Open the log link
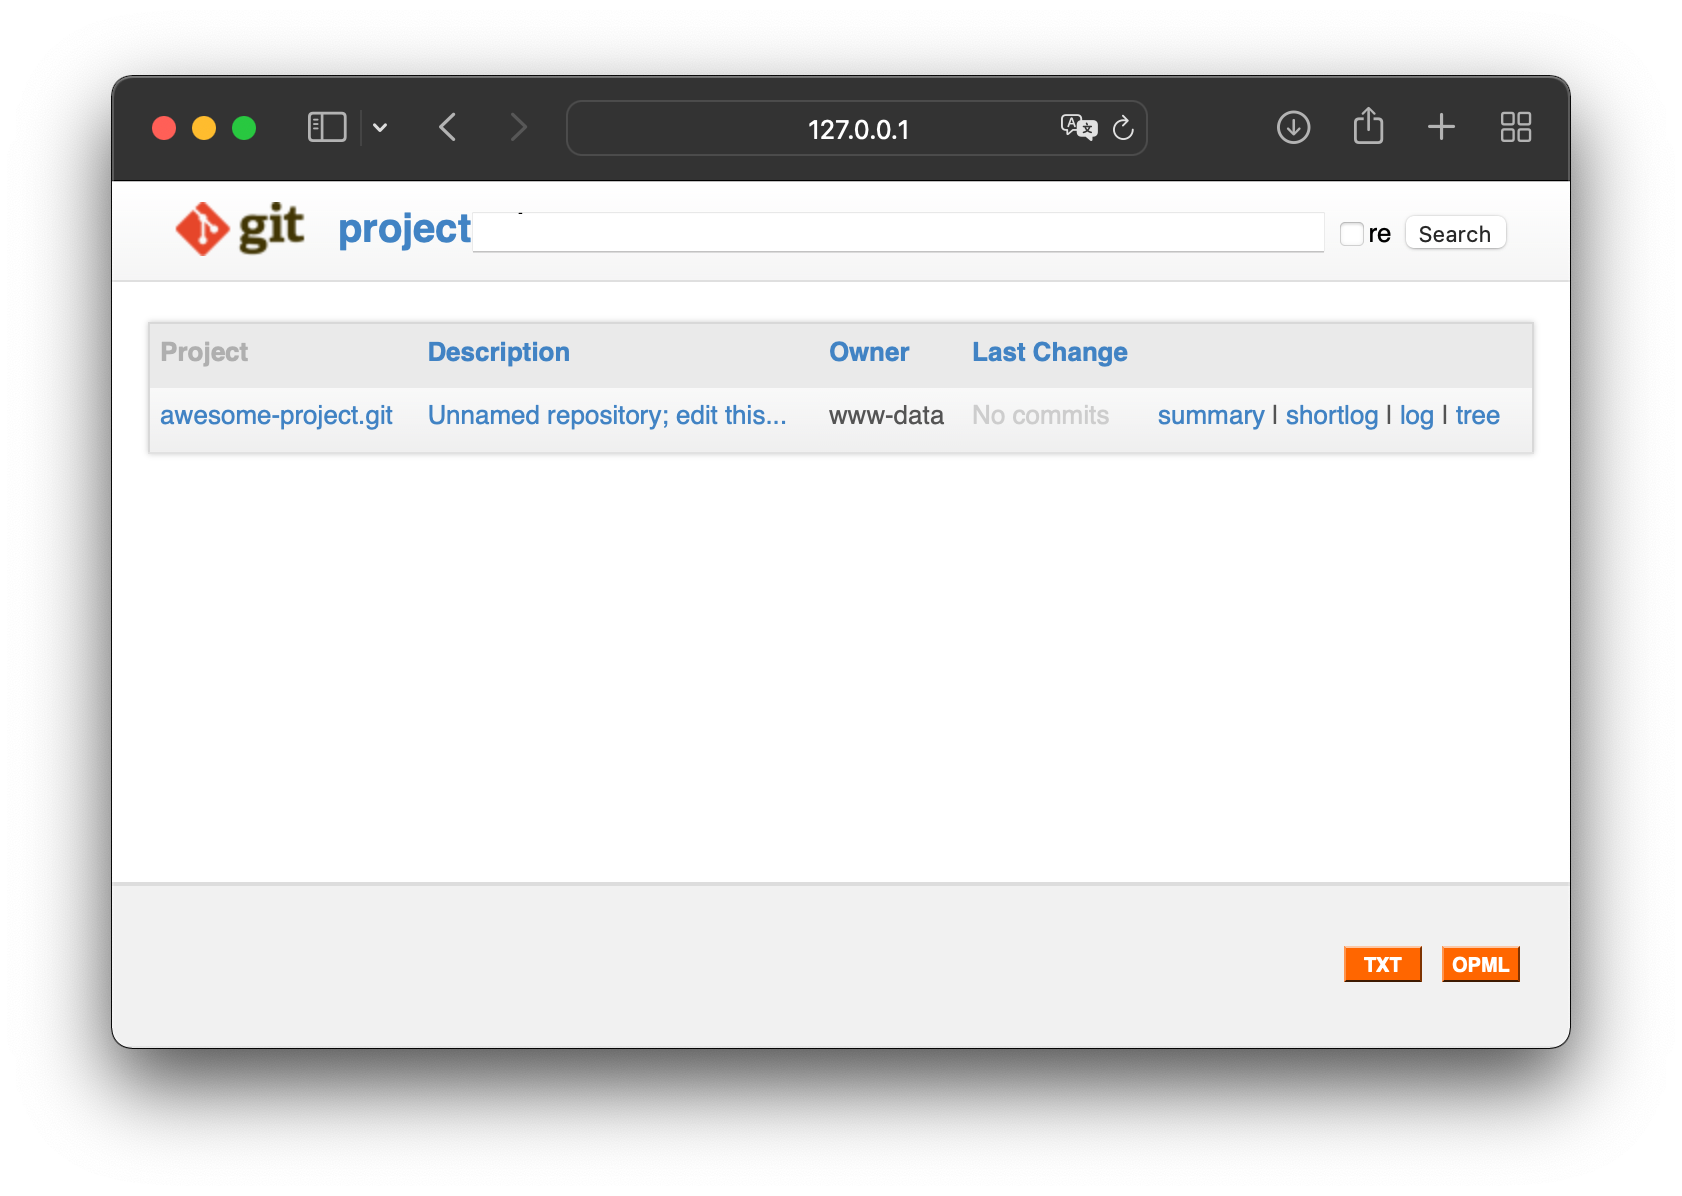The width and height of the screenshot is (1682, 1196). (x=1417, y=415)
